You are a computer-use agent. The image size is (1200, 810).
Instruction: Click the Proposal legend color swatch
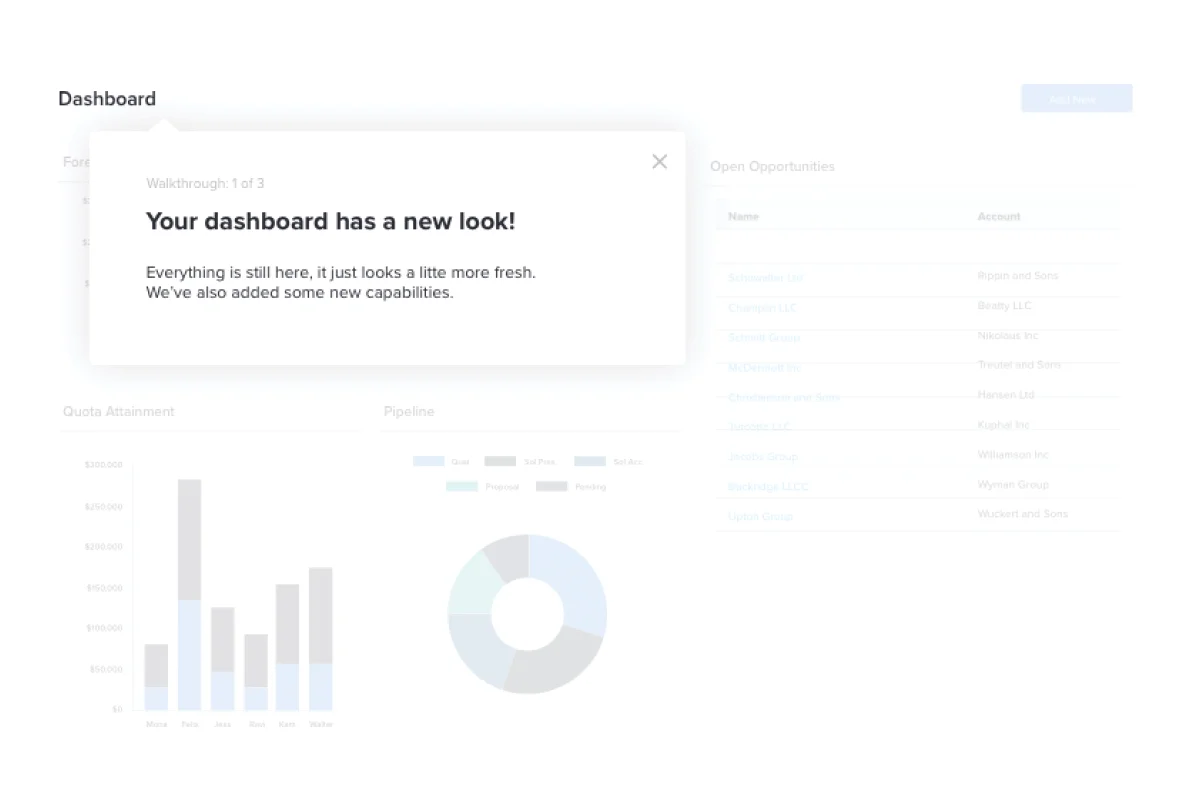click(x=461, y=487)
